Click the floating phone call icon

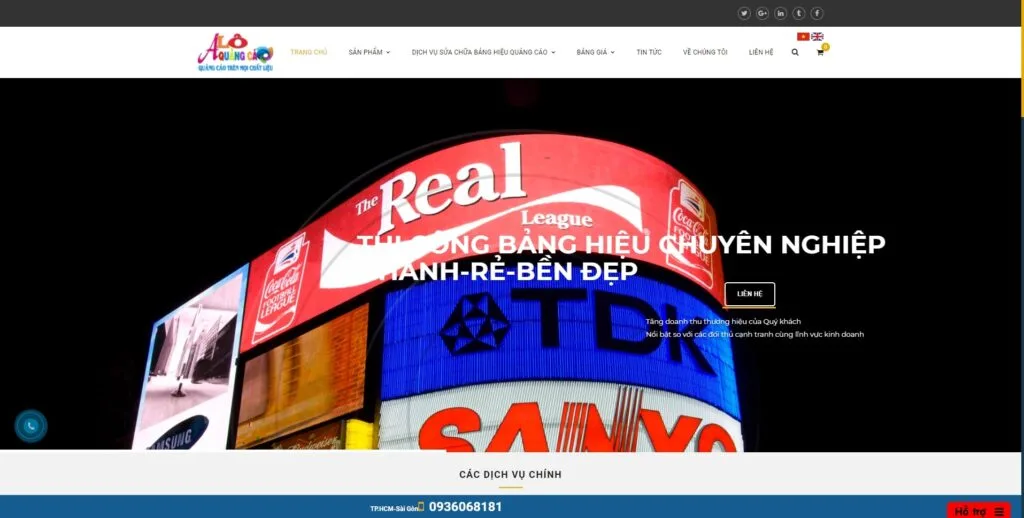click(x=31, y=427)
